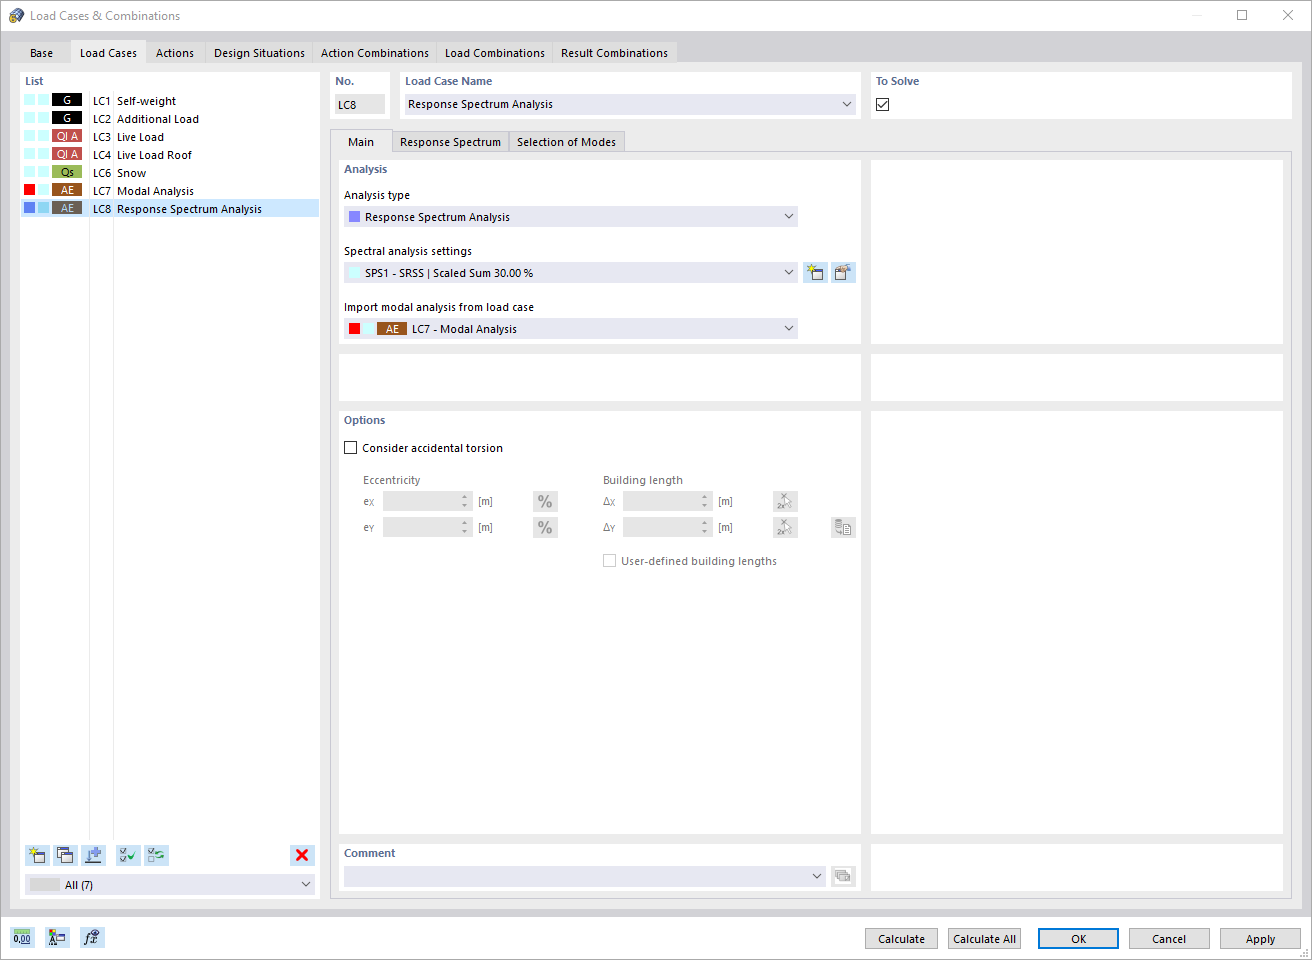Open the Spectral analysis settings dropdown

point(789,272)
